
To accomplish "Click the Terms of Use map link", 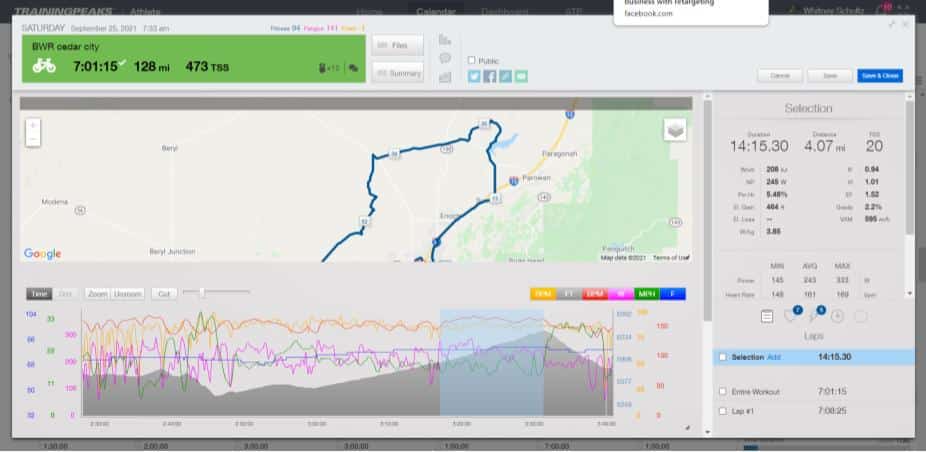I will tap(670, 258).
